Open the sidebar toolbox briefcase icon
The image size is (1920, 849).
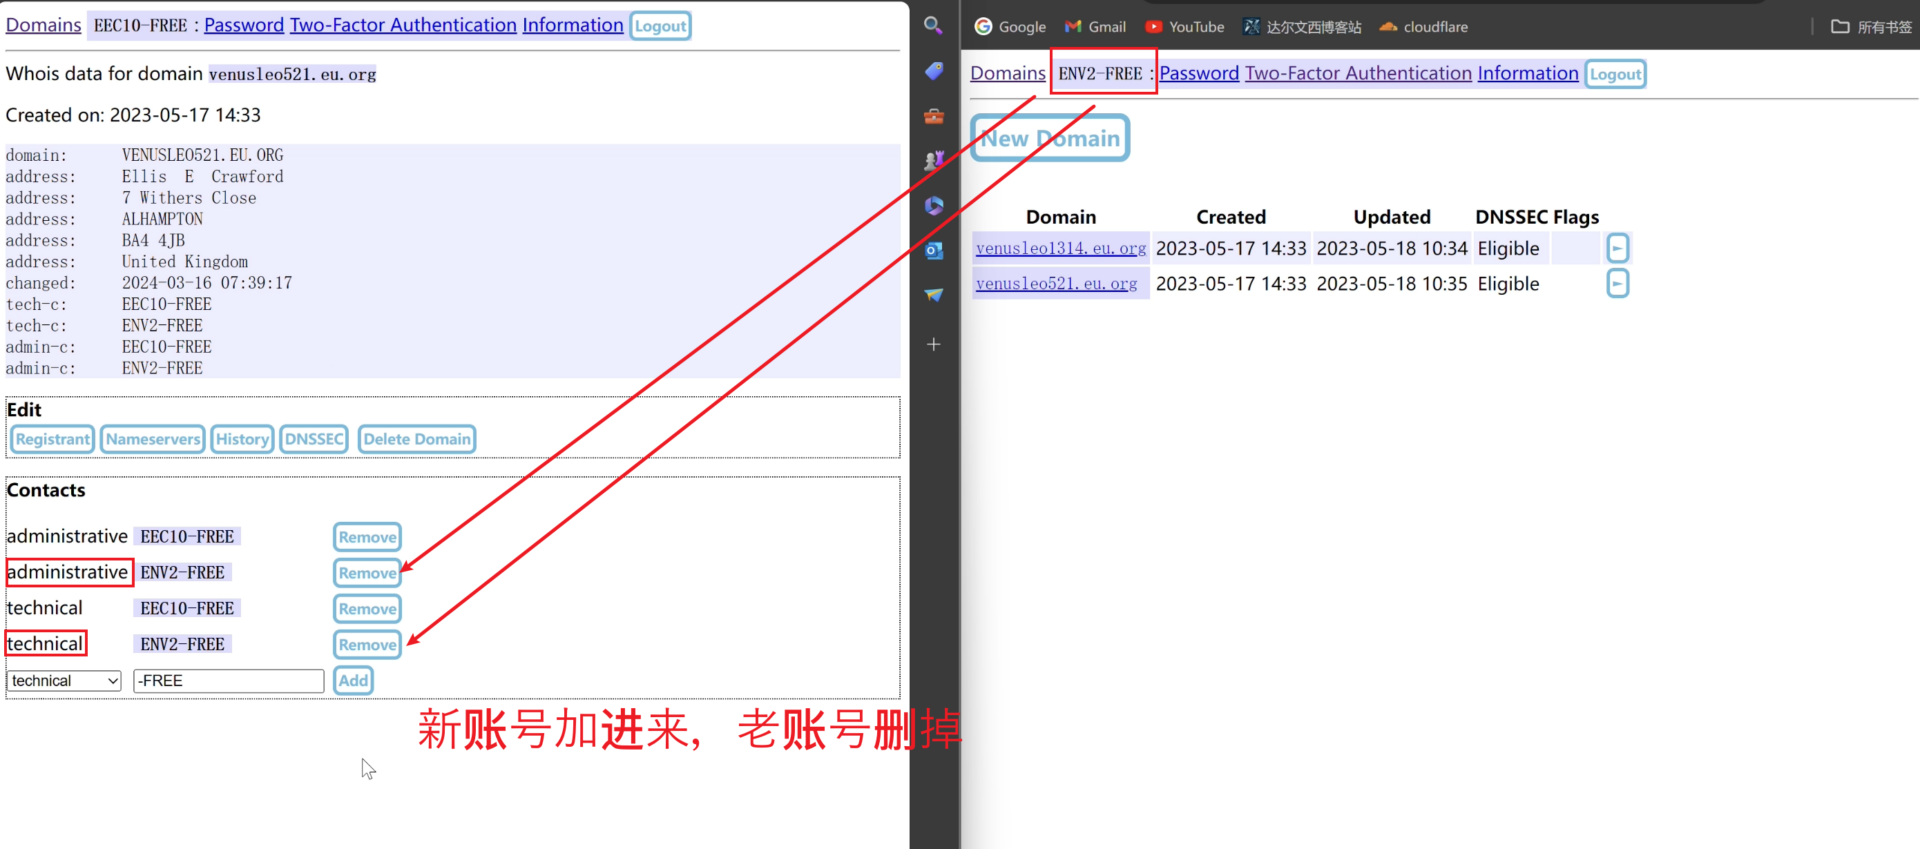pyautogui.click(x=933, y=116)
